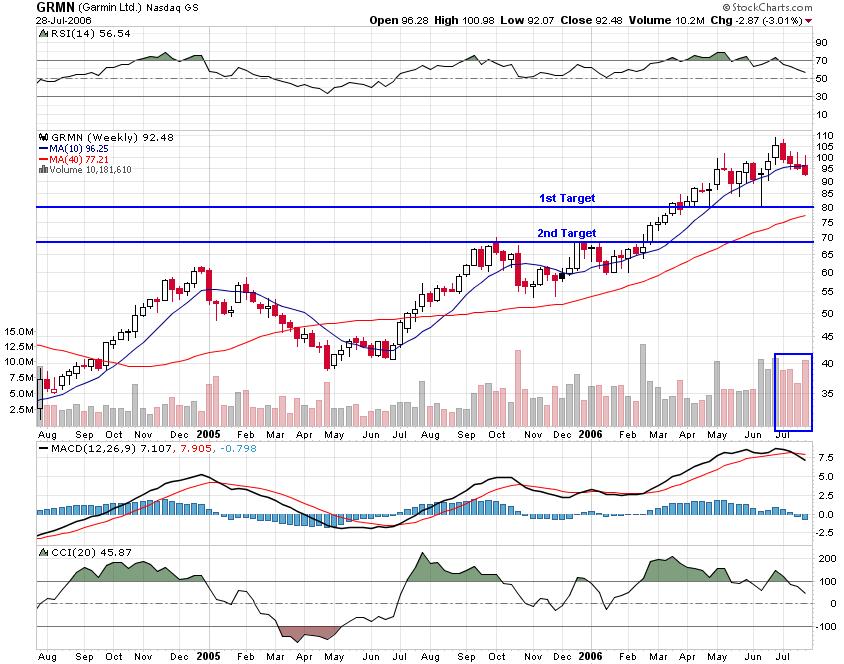This screenshot has width=844, height=664.
Task: Click the volume bars icon beside Volume 10,181,610
Action: pos(43,169)
